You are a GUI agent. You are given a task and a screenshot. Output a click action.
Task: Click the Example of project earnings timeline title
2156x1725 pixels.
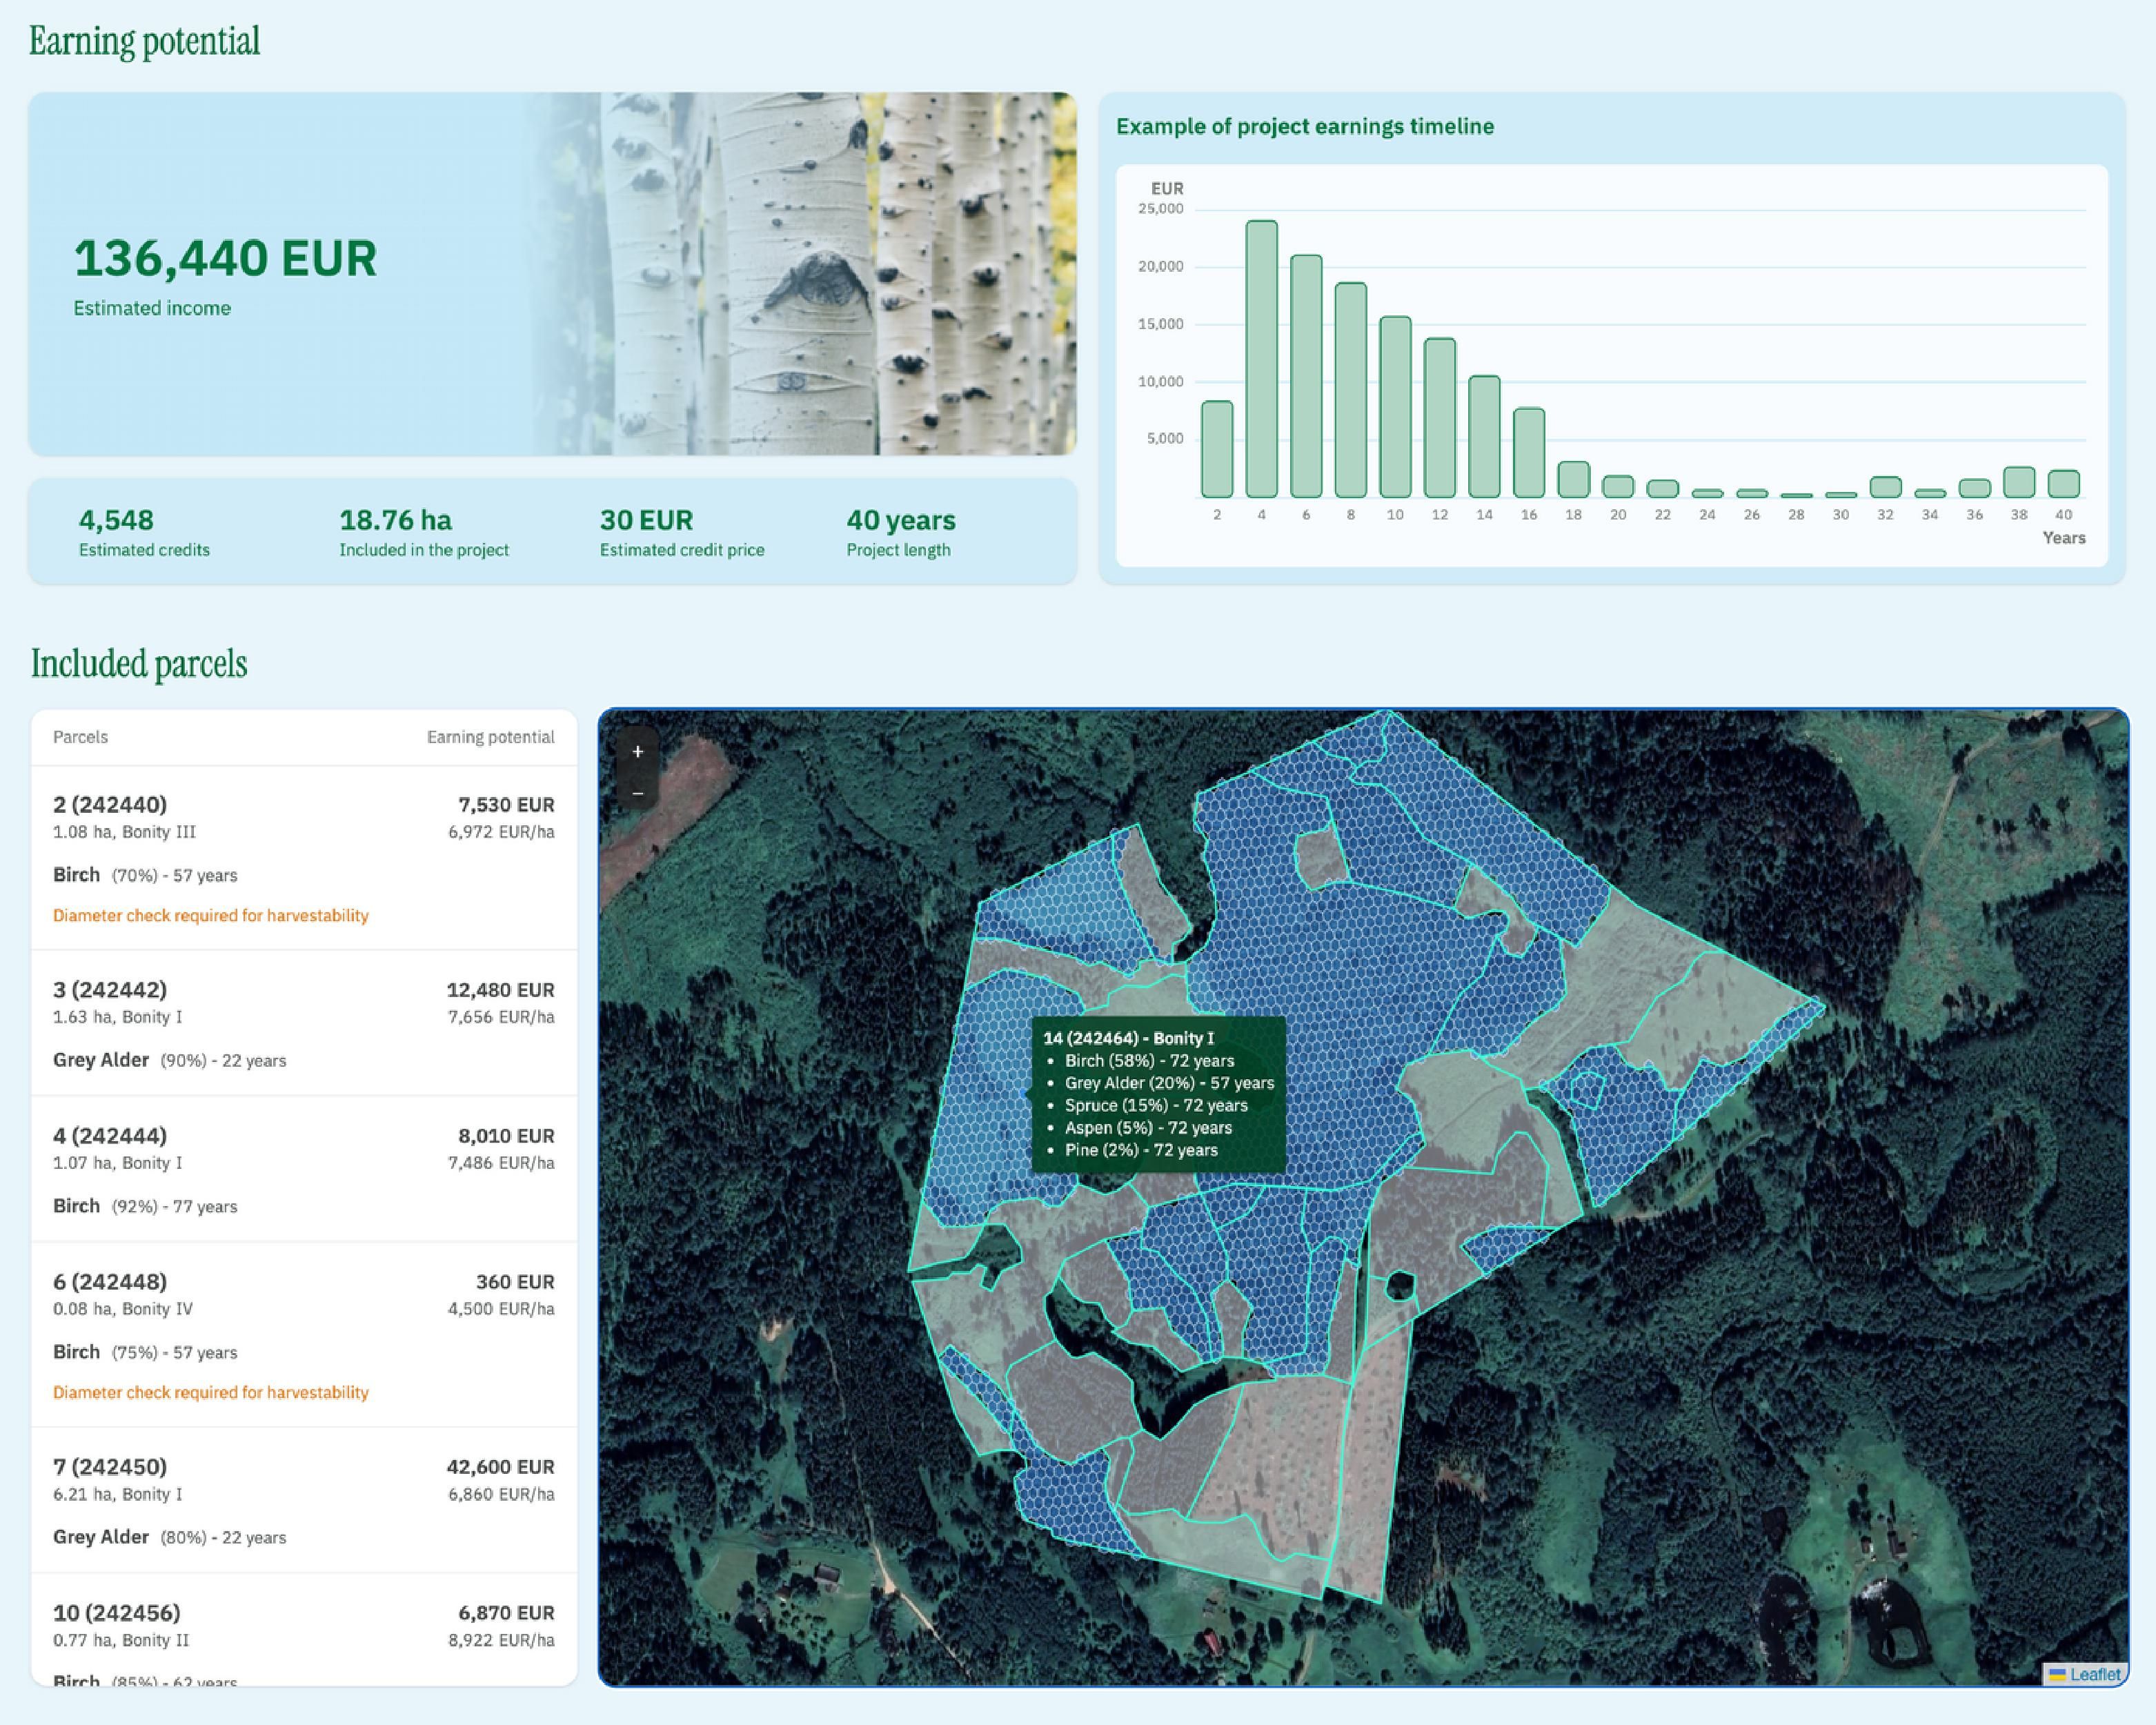1305,126
